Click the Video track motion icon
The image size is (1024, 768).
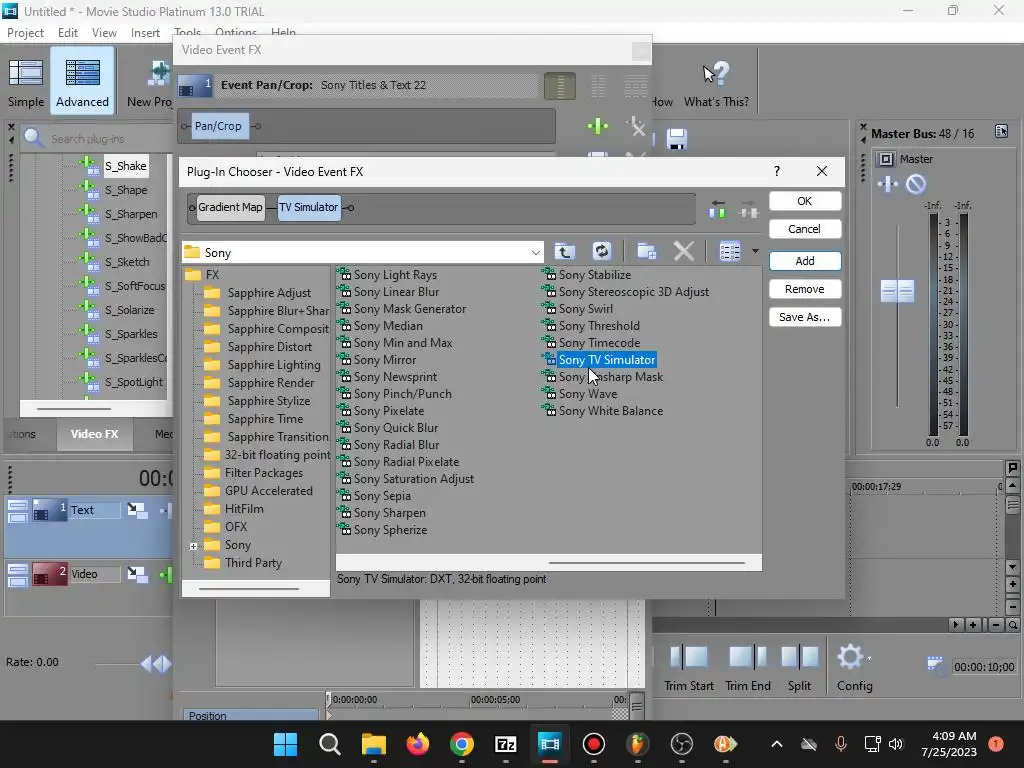137,574
